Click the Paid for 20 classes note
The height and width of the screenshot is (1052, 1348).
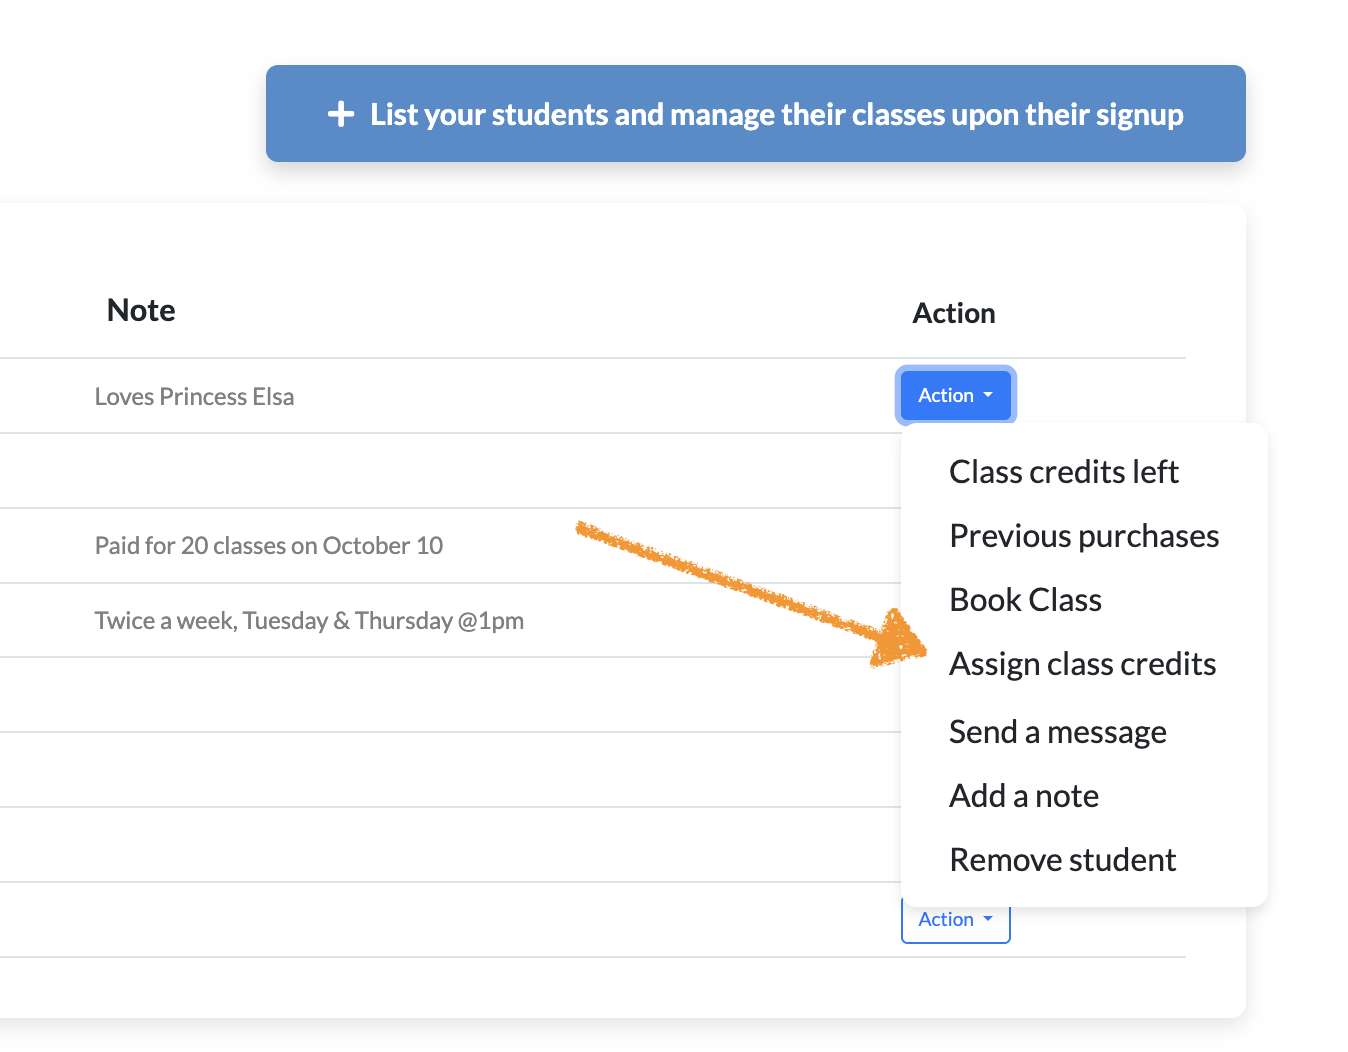[268, 546]
